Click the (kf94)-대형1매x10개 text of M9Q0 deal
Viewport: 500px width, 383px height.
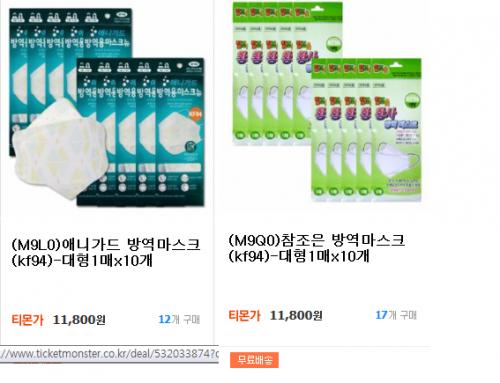(x=299, y=256)
